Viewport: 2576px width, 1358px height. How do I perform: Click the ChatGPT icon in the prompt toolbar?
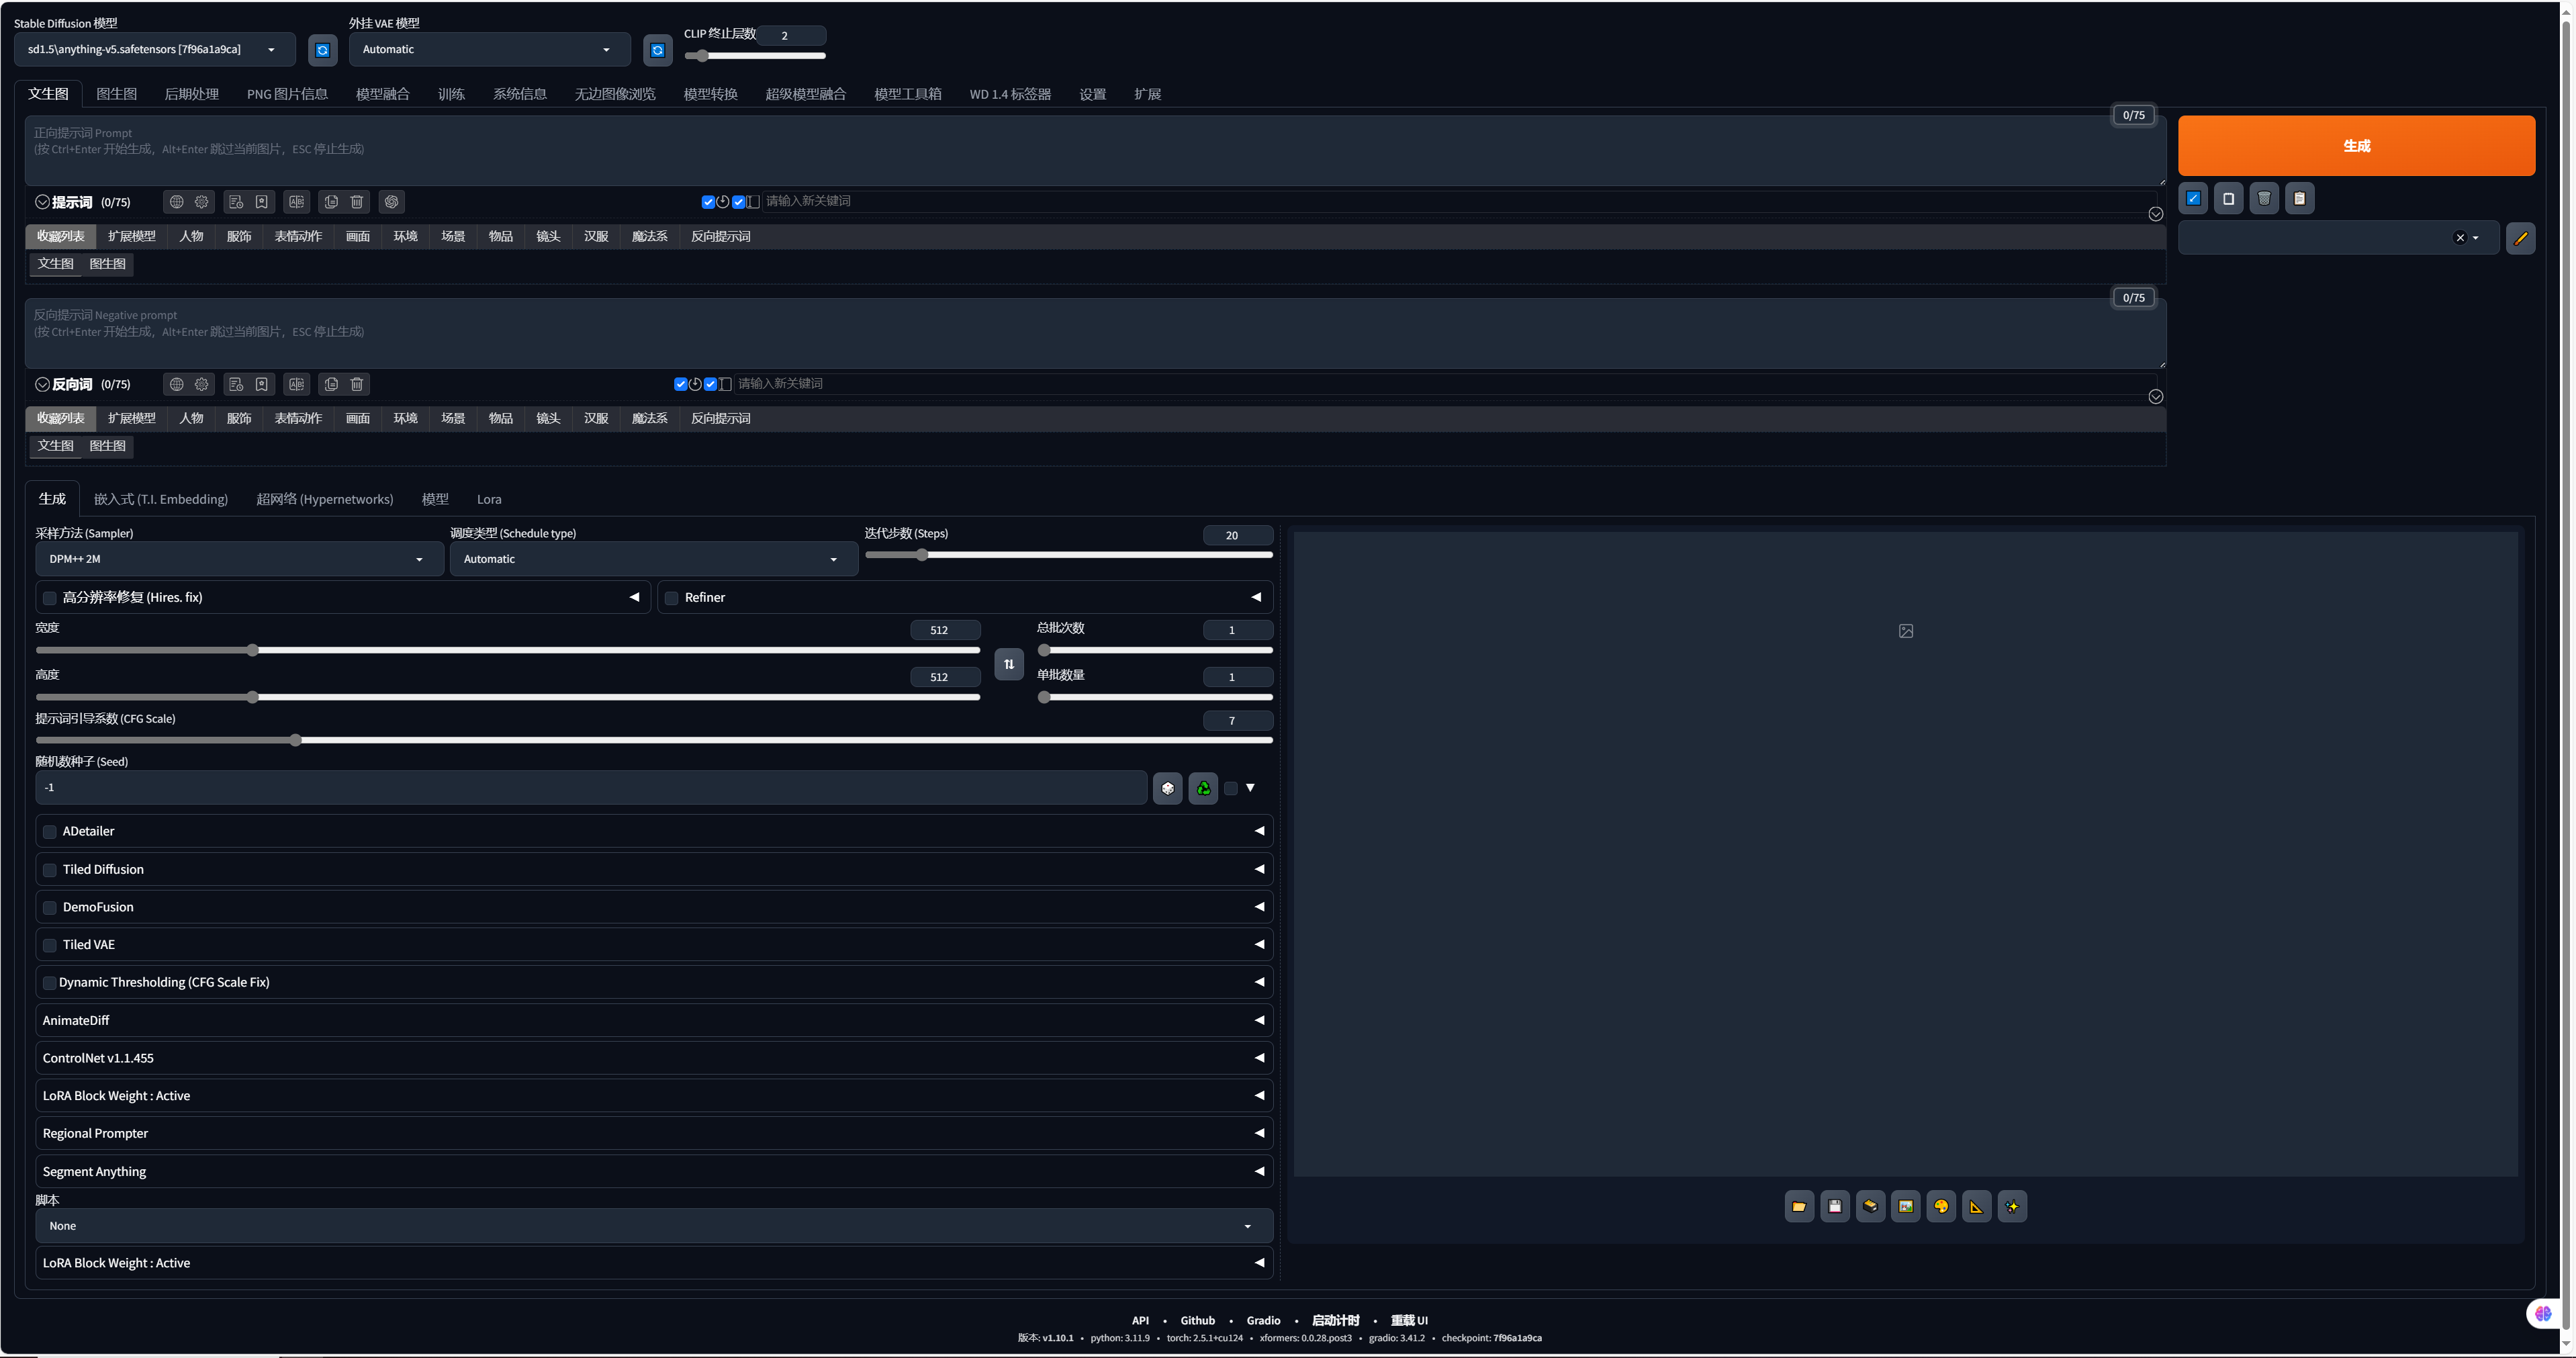[391, 202]
